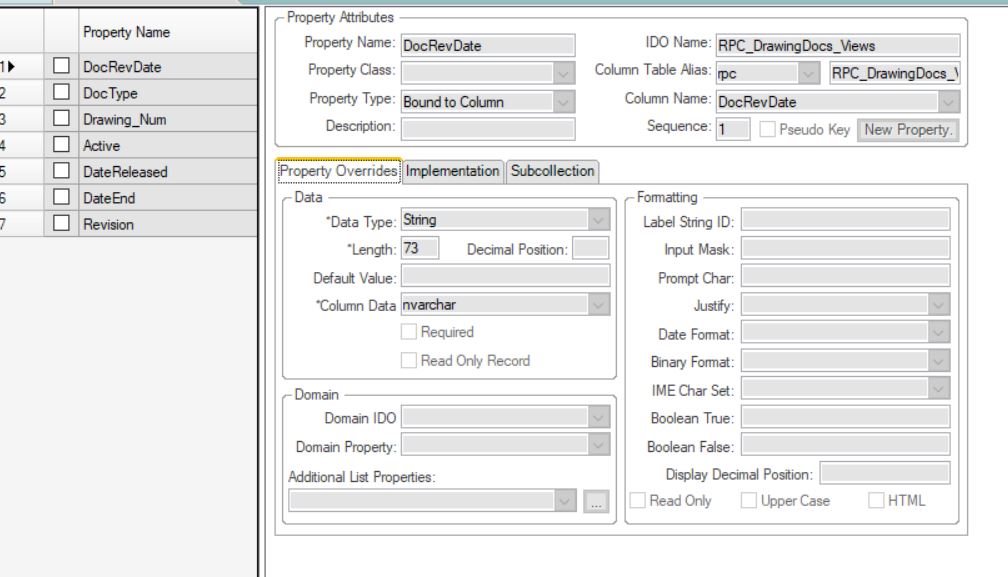
Task: Click the Boolean False field
Action: tap(845, 445)
